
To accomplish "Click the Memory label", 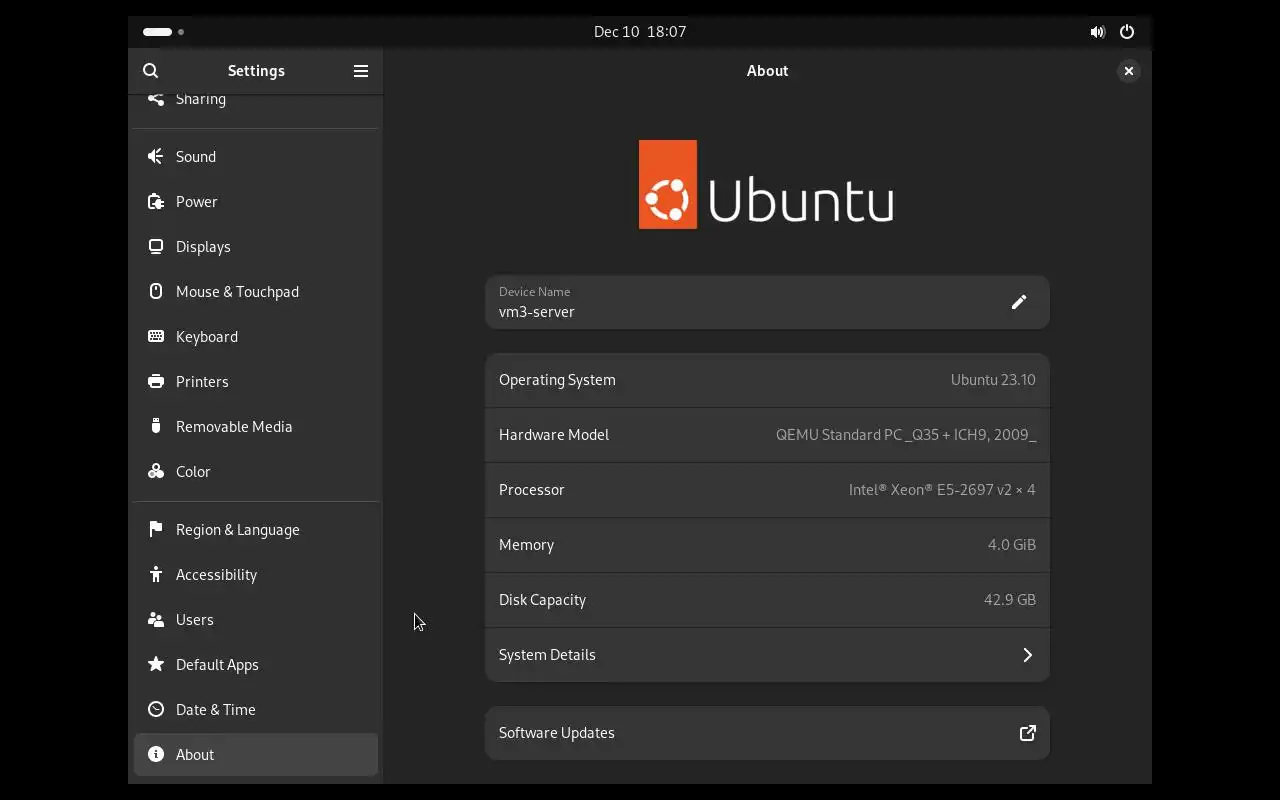I will pos(526,545).
